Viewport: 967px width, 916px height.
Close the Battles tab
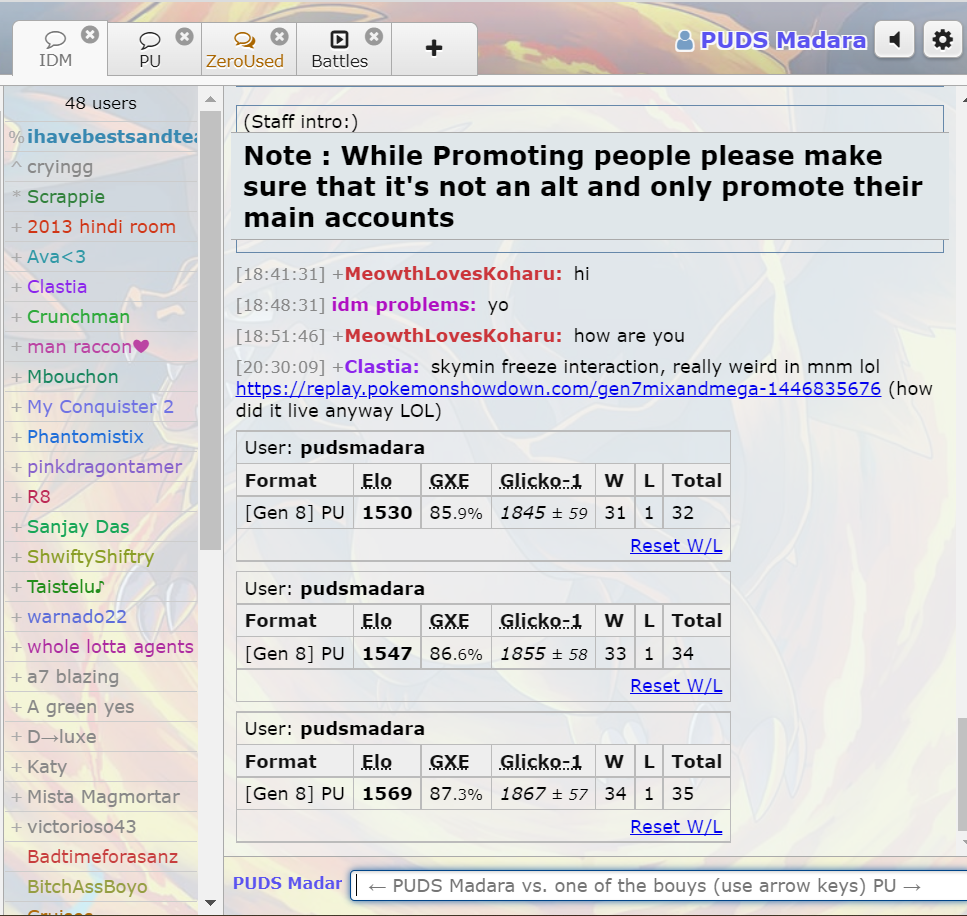point(374,36)
